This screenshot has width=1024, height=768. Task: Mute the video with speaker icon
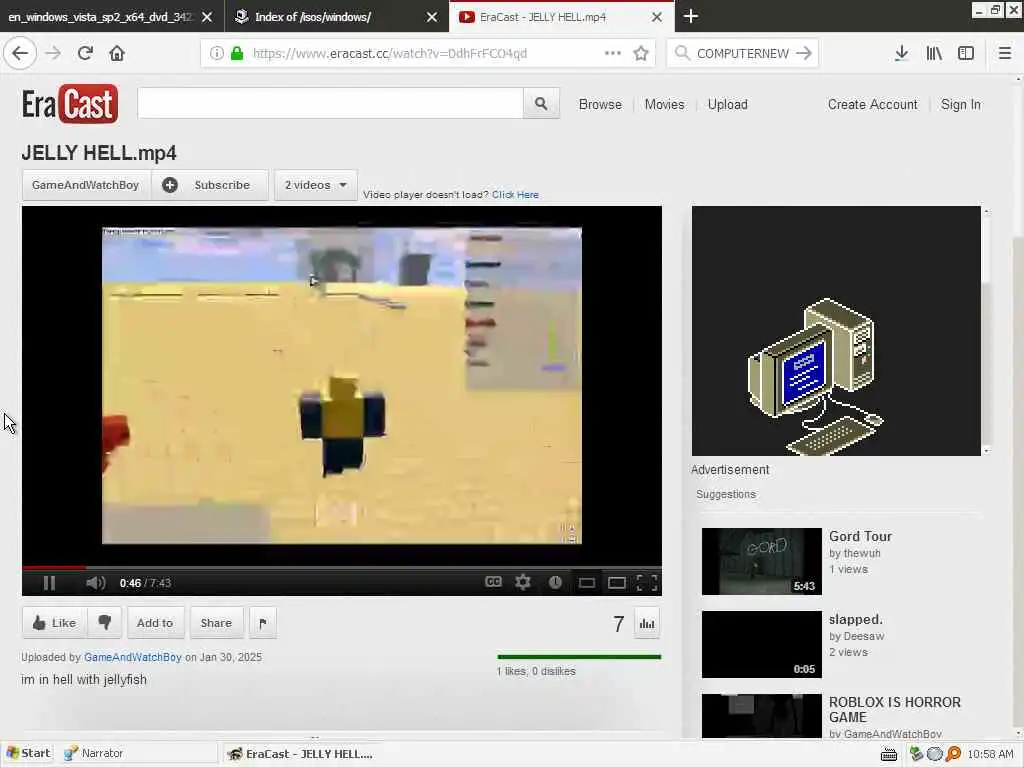[95, 583]
